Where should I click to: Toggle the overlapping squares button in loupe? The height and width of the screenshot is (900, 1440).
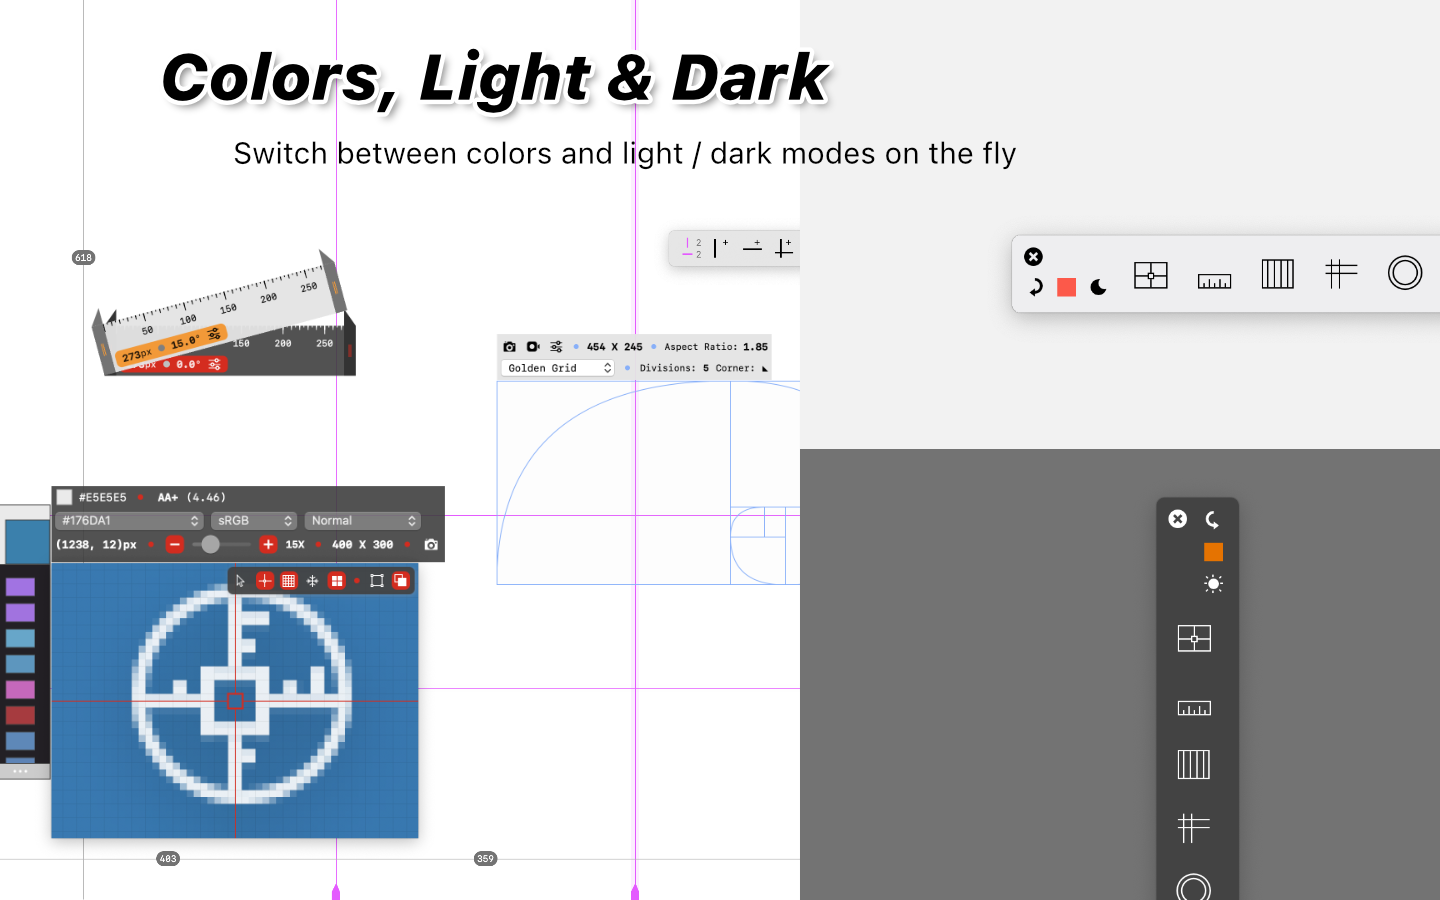(x=400, y=581)
